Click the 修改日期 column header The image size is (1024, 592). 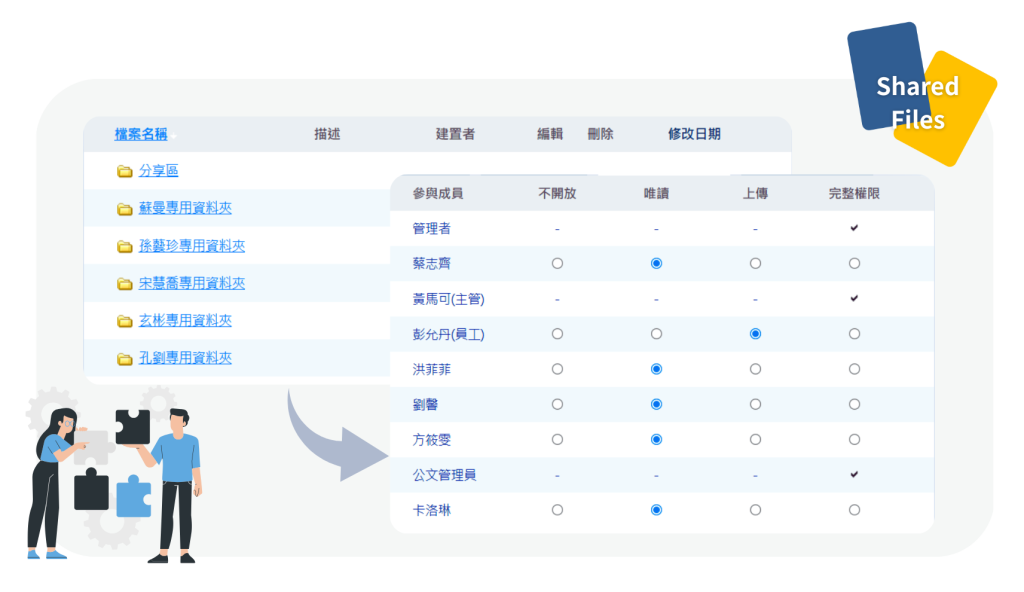pyautogui.click(x=694, y=134)
